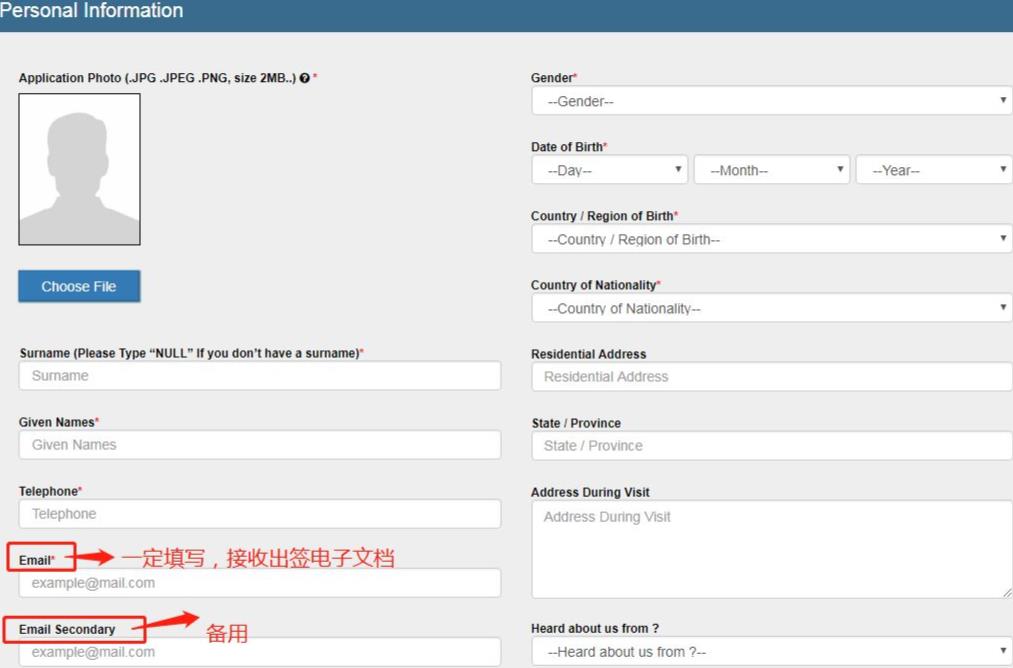
Task: Select the primary Email input field
Action: click(259, 583)
